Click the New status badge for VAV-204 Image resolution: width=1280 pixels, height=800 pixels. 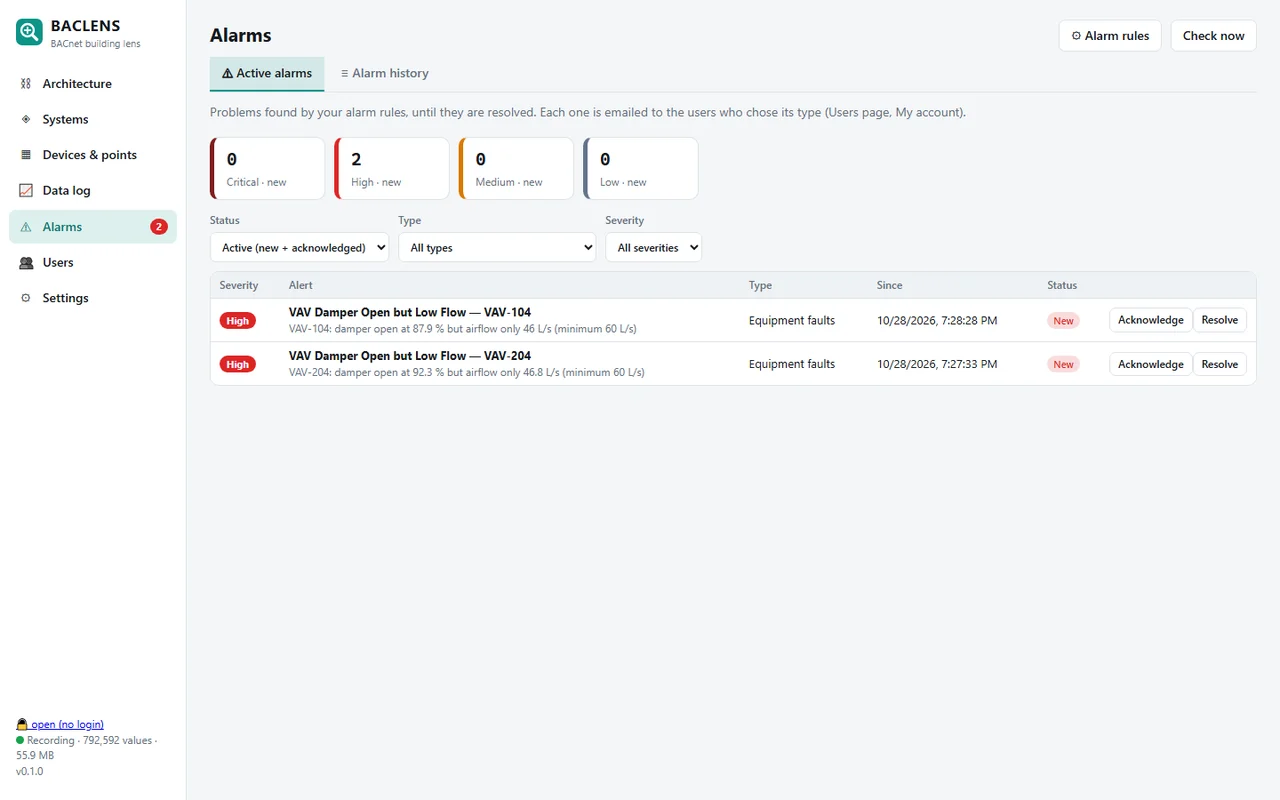(x=1063, y=364)
